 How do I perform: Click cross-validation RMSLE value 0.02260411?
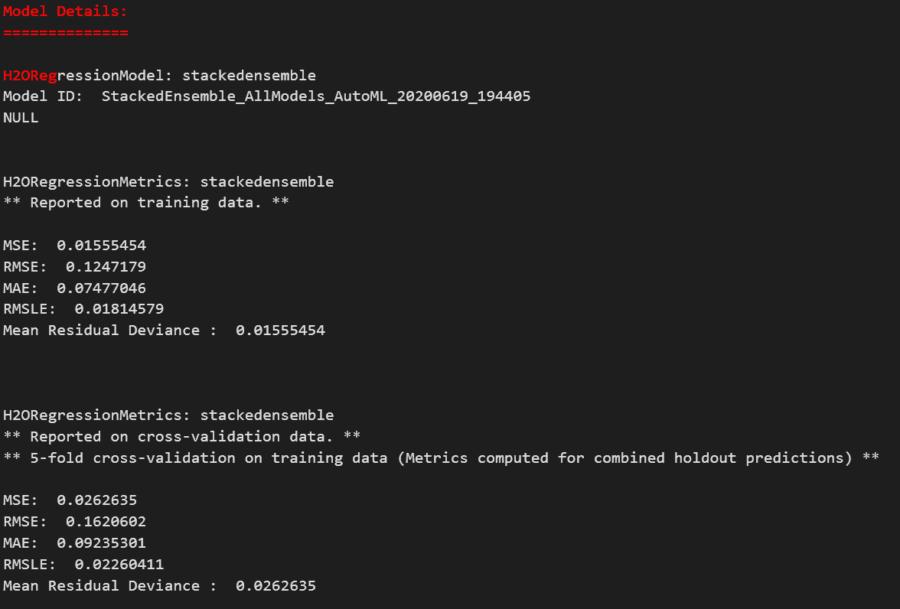click(x=119, y=564)
